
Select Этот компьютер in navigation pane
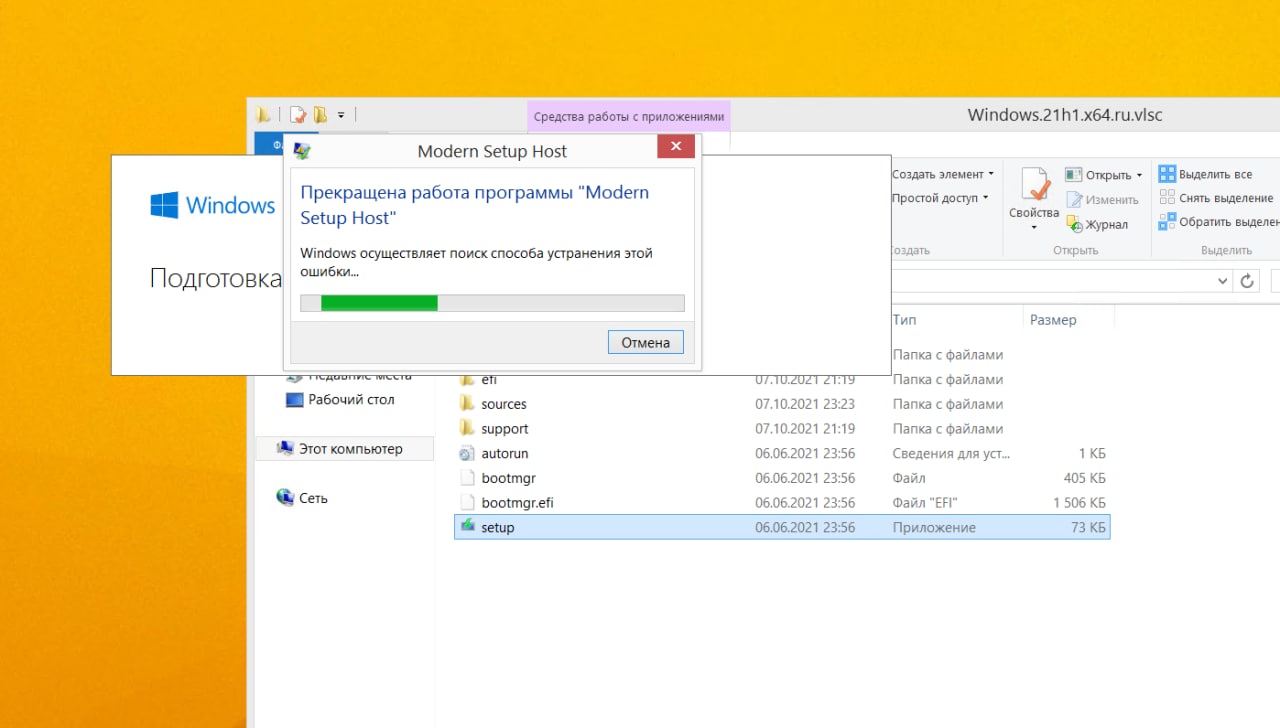click(351, 449)
